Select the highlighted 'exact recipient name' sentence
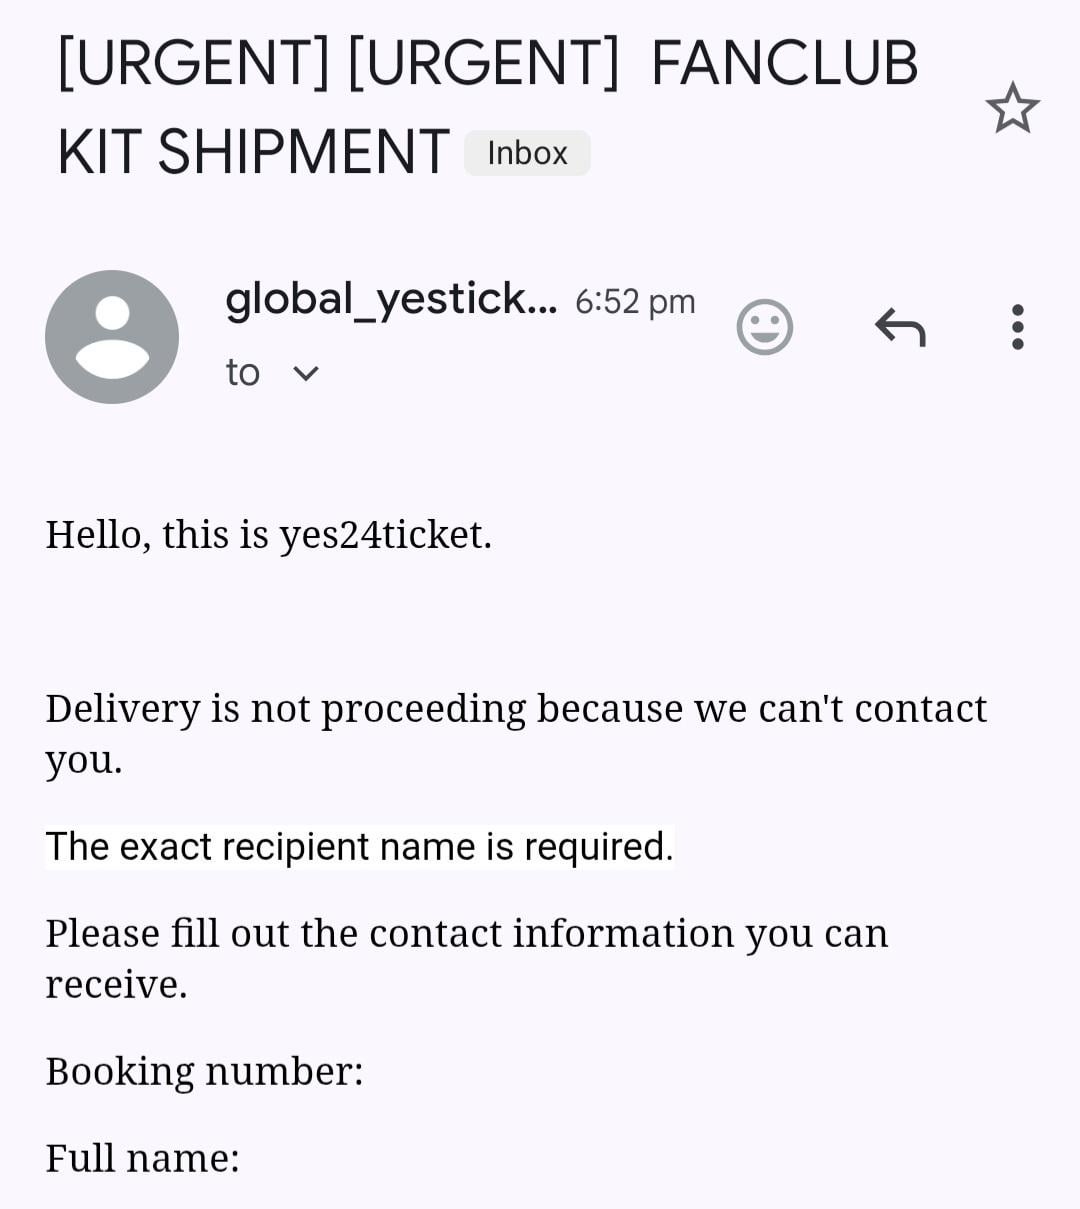The image size is (1080, 1209). coord(359,847)
